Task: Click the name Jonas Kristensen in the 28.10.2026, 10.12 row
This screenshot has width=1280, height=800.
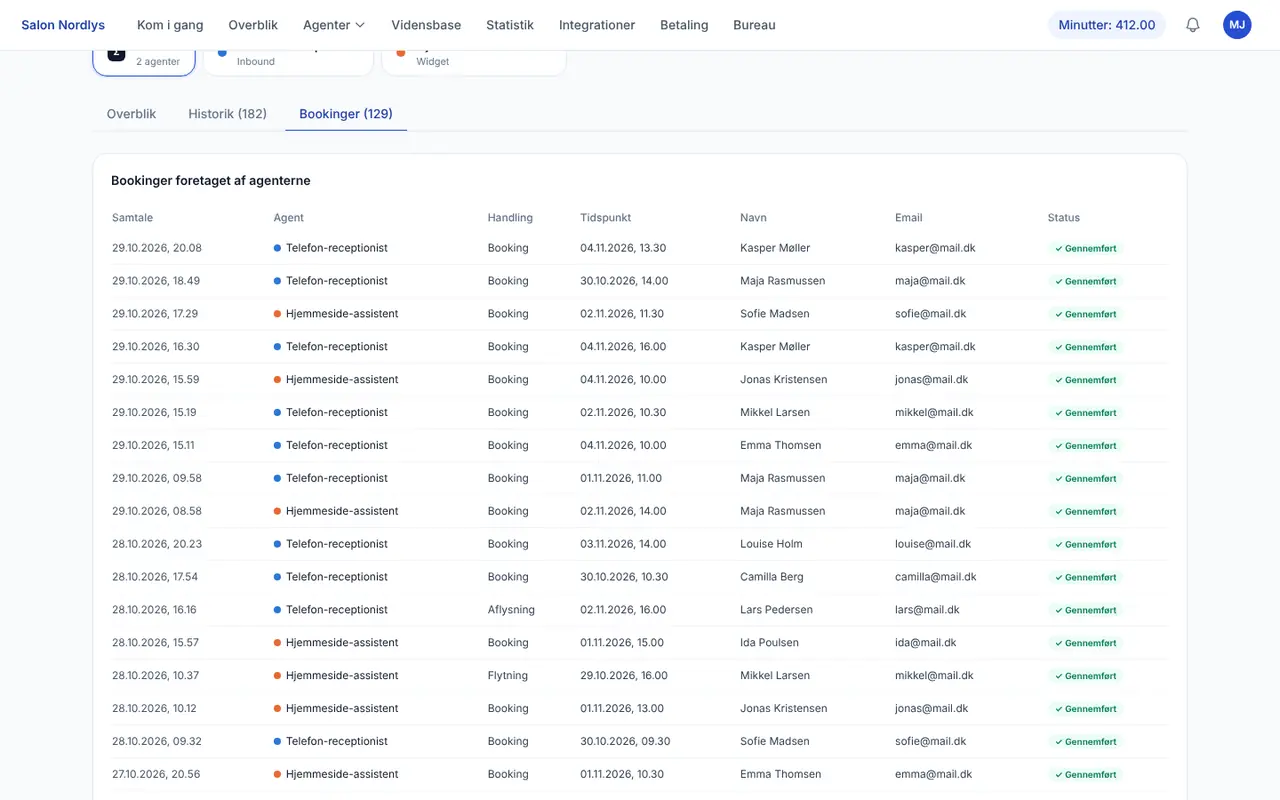Action: 784,710
